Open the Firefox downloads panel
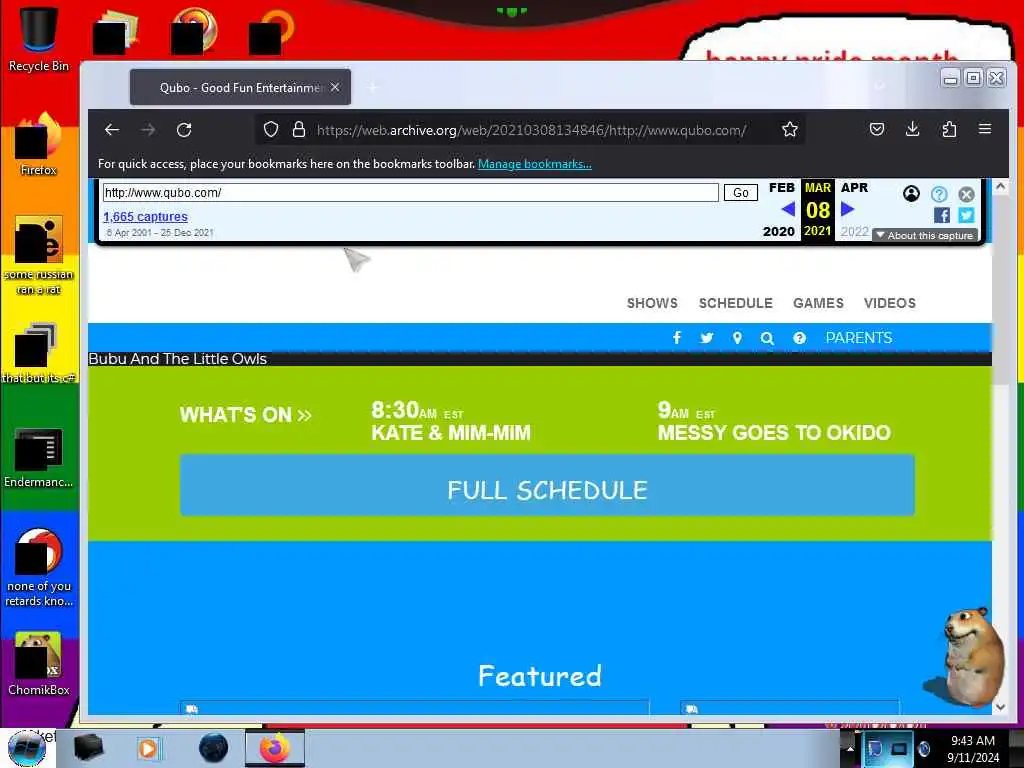 pos(912,129)
